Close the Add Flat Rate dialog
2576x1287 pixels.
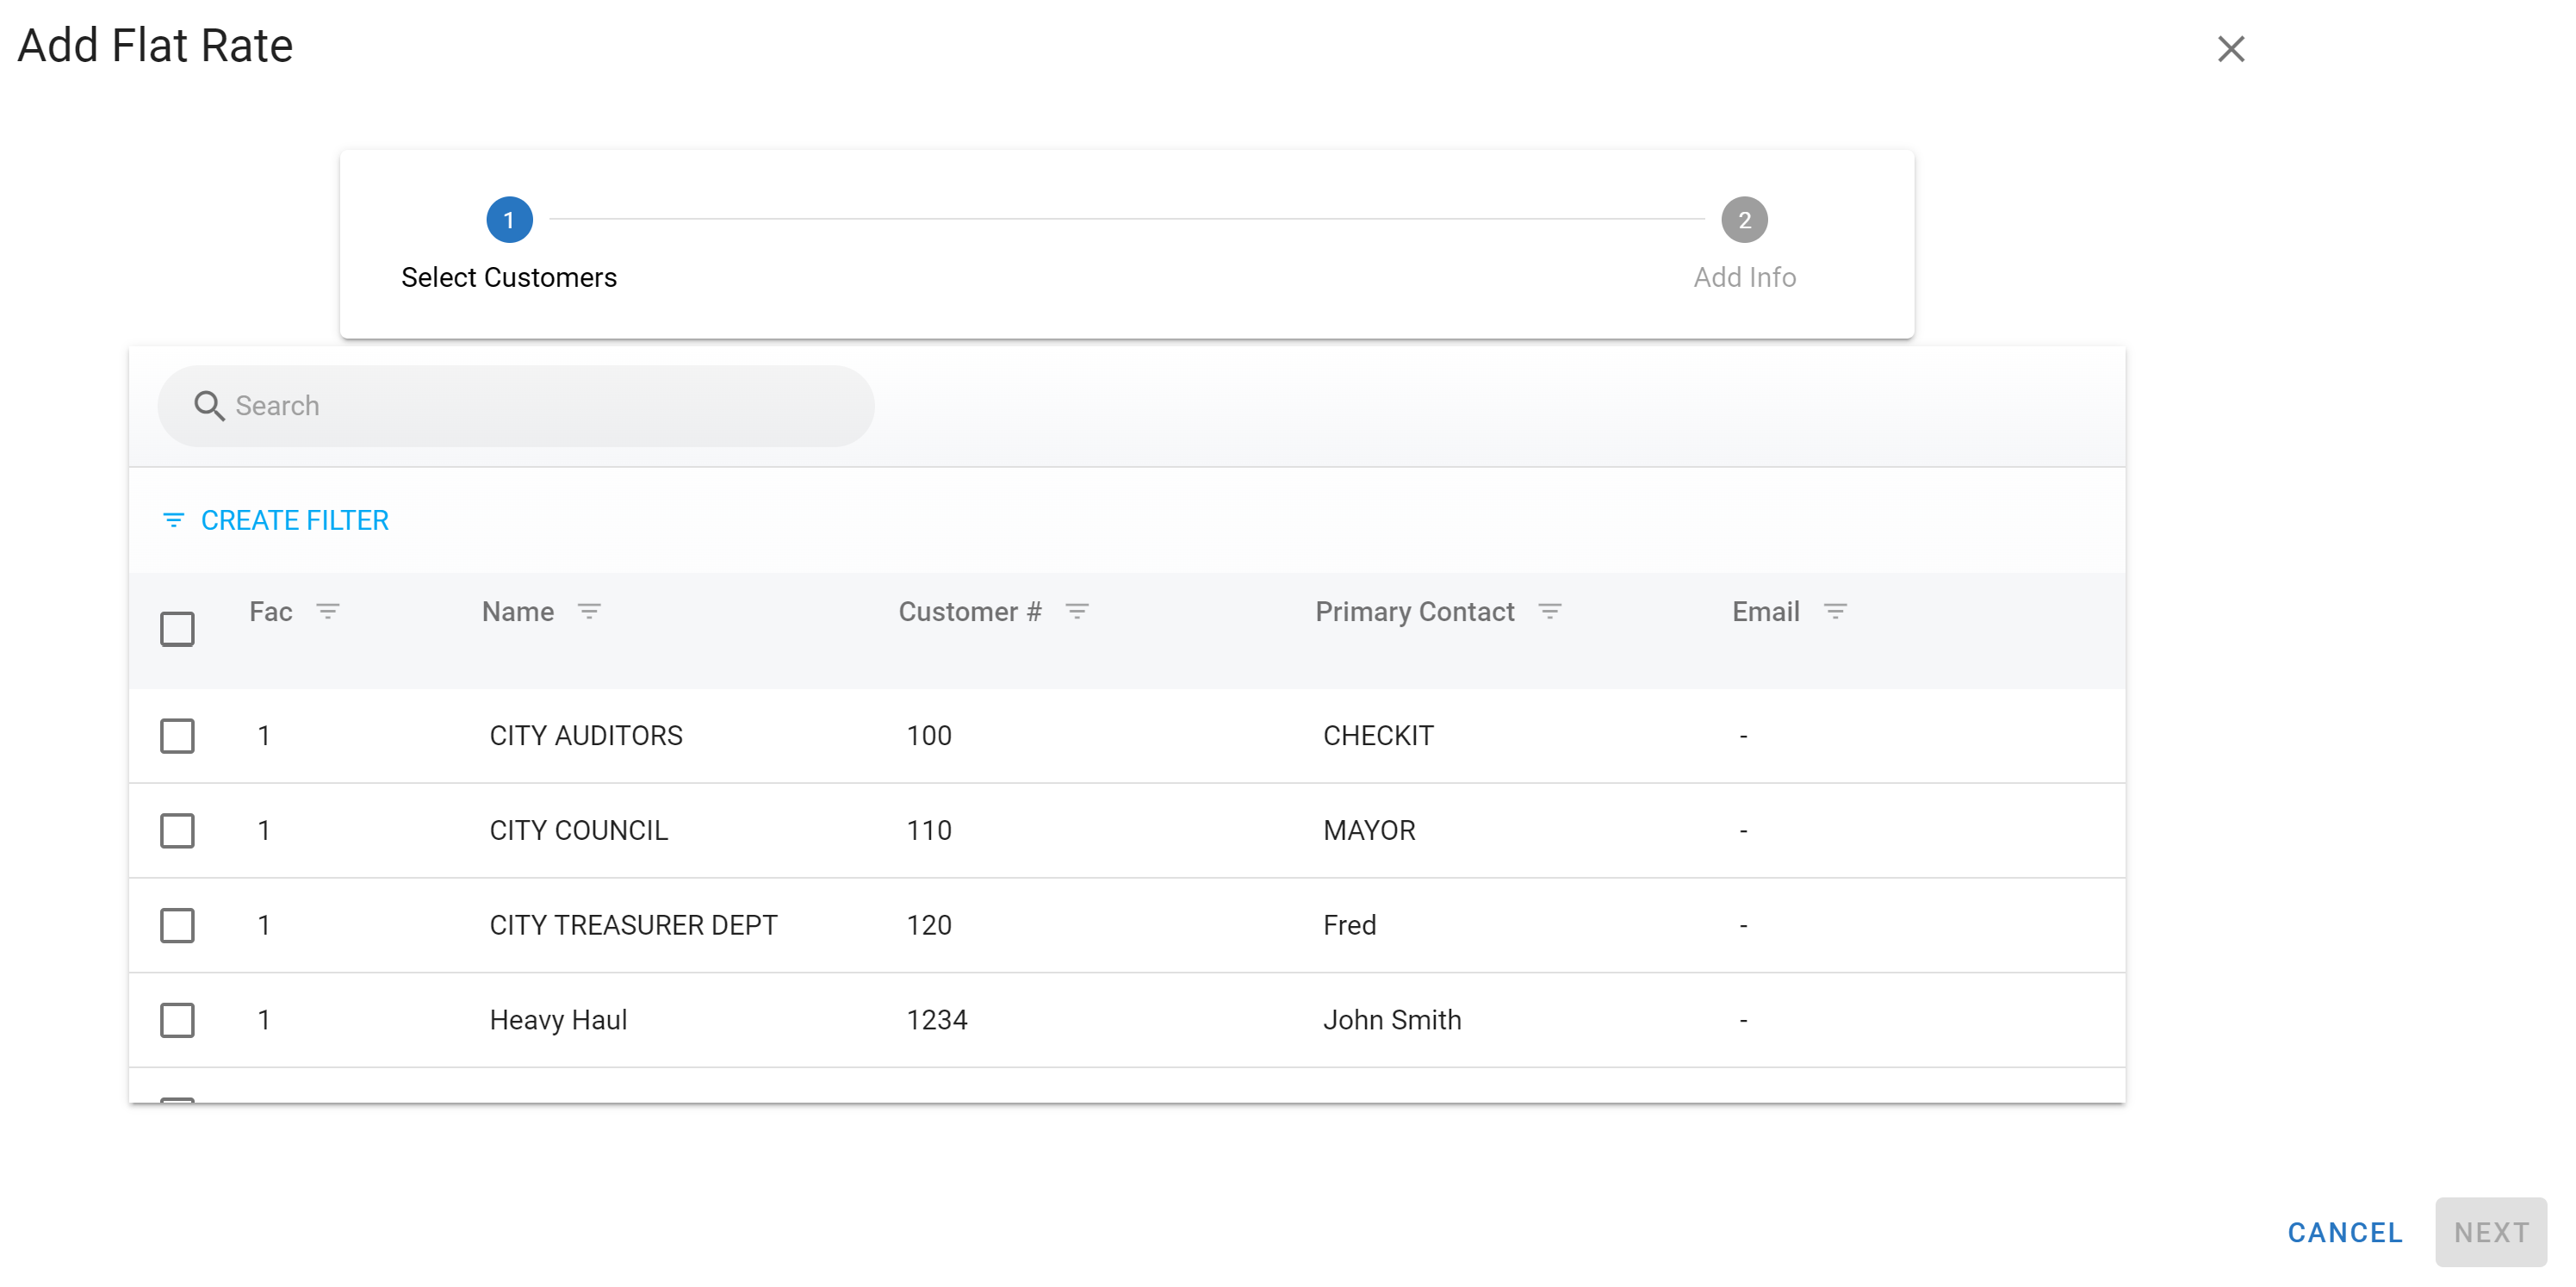(2231, 49)
